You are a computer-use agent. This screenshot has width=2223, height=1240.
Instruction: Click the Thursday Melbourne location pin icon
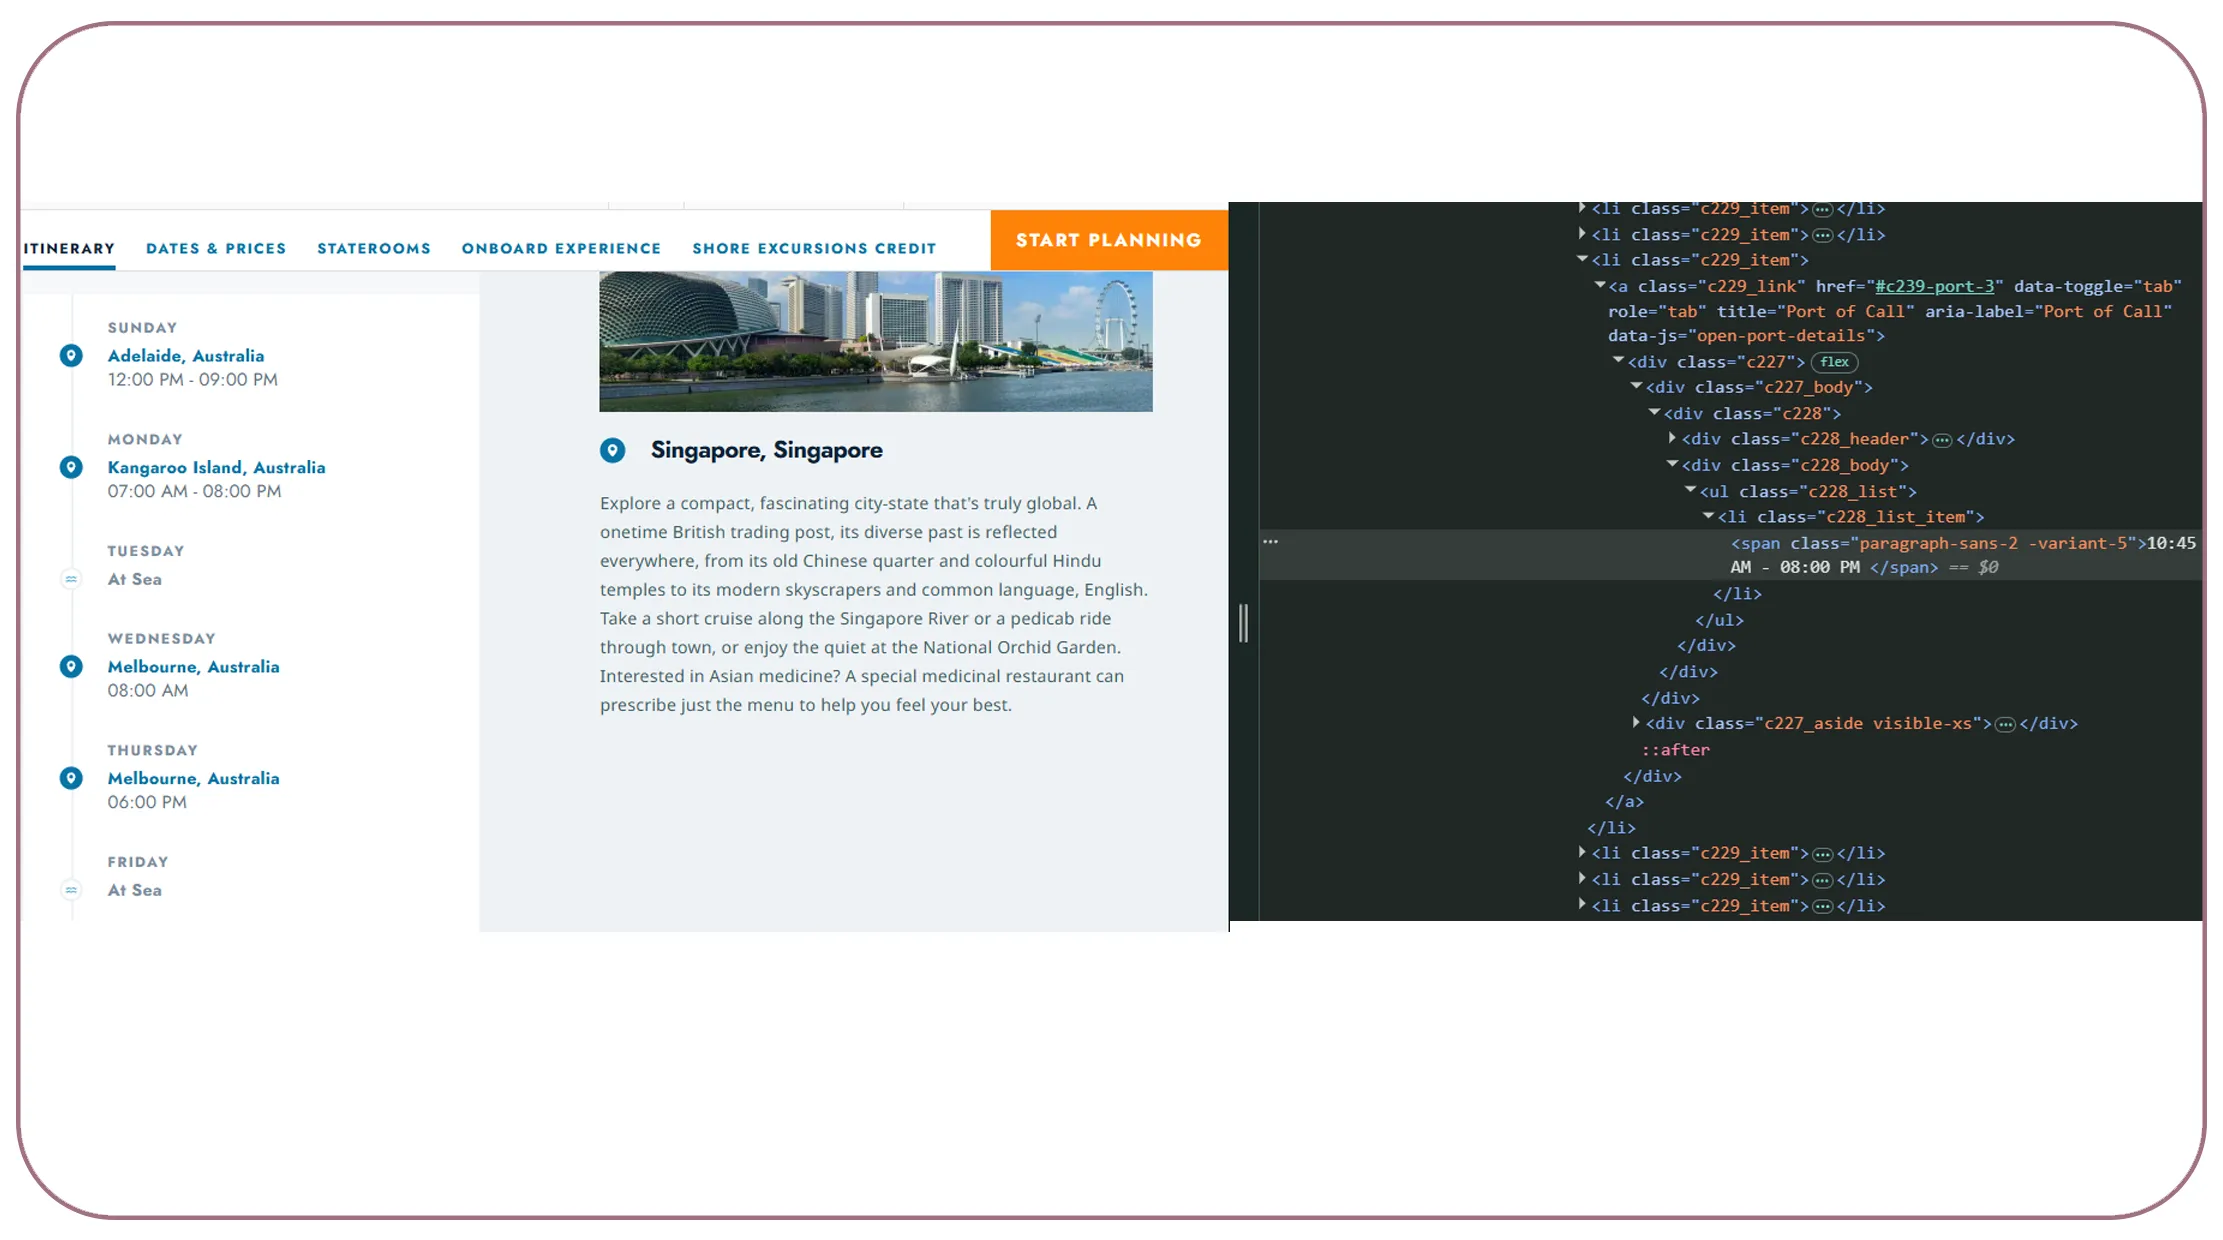coord(71,779)
